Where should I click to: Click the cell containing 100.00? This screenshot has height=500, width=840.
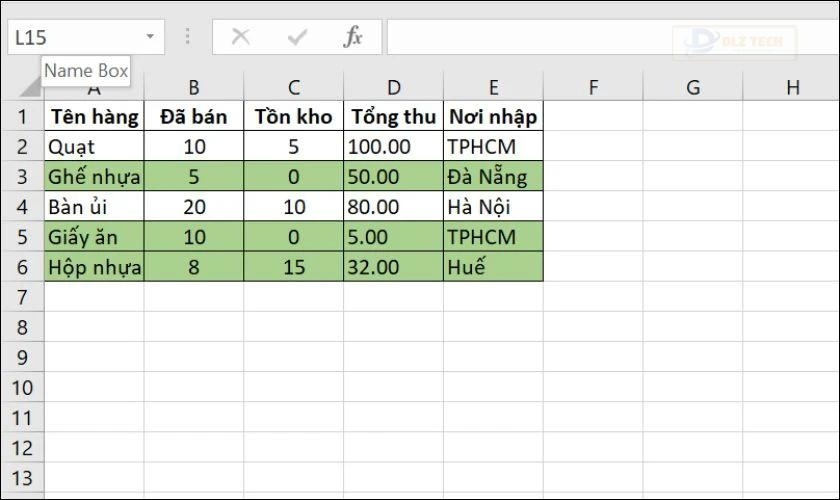394,146
